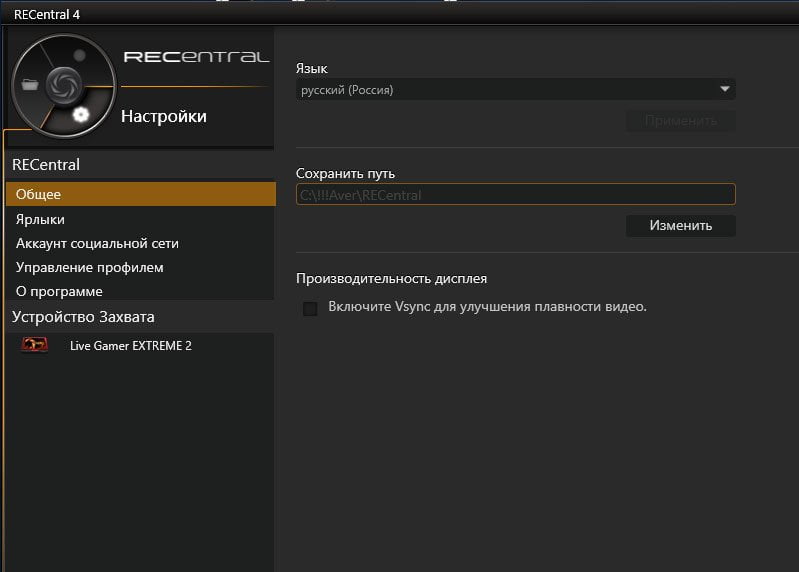Click the Изменить button
This screenshot has height=572, width=799.
(x=680, y=225)
